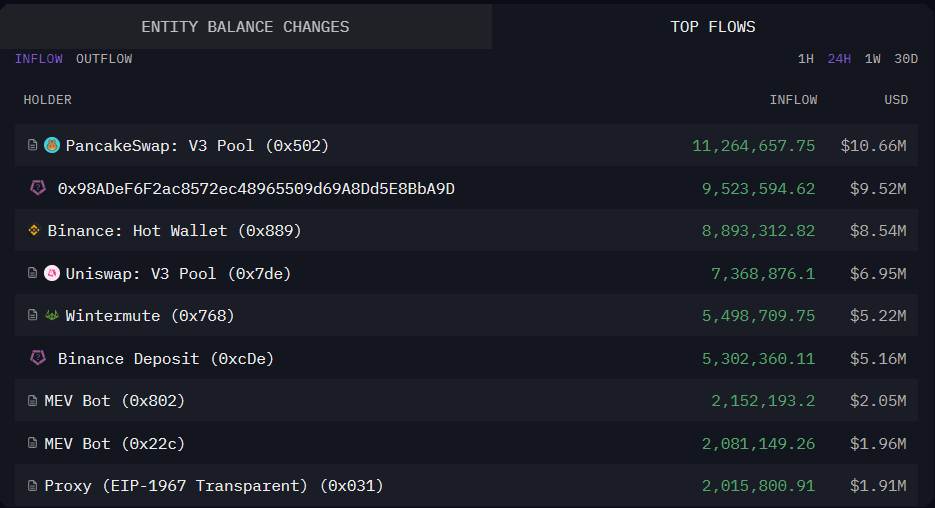Screen dimensions: 935x508
Task: Click USD value $5.22M
Action: point(878,316)
